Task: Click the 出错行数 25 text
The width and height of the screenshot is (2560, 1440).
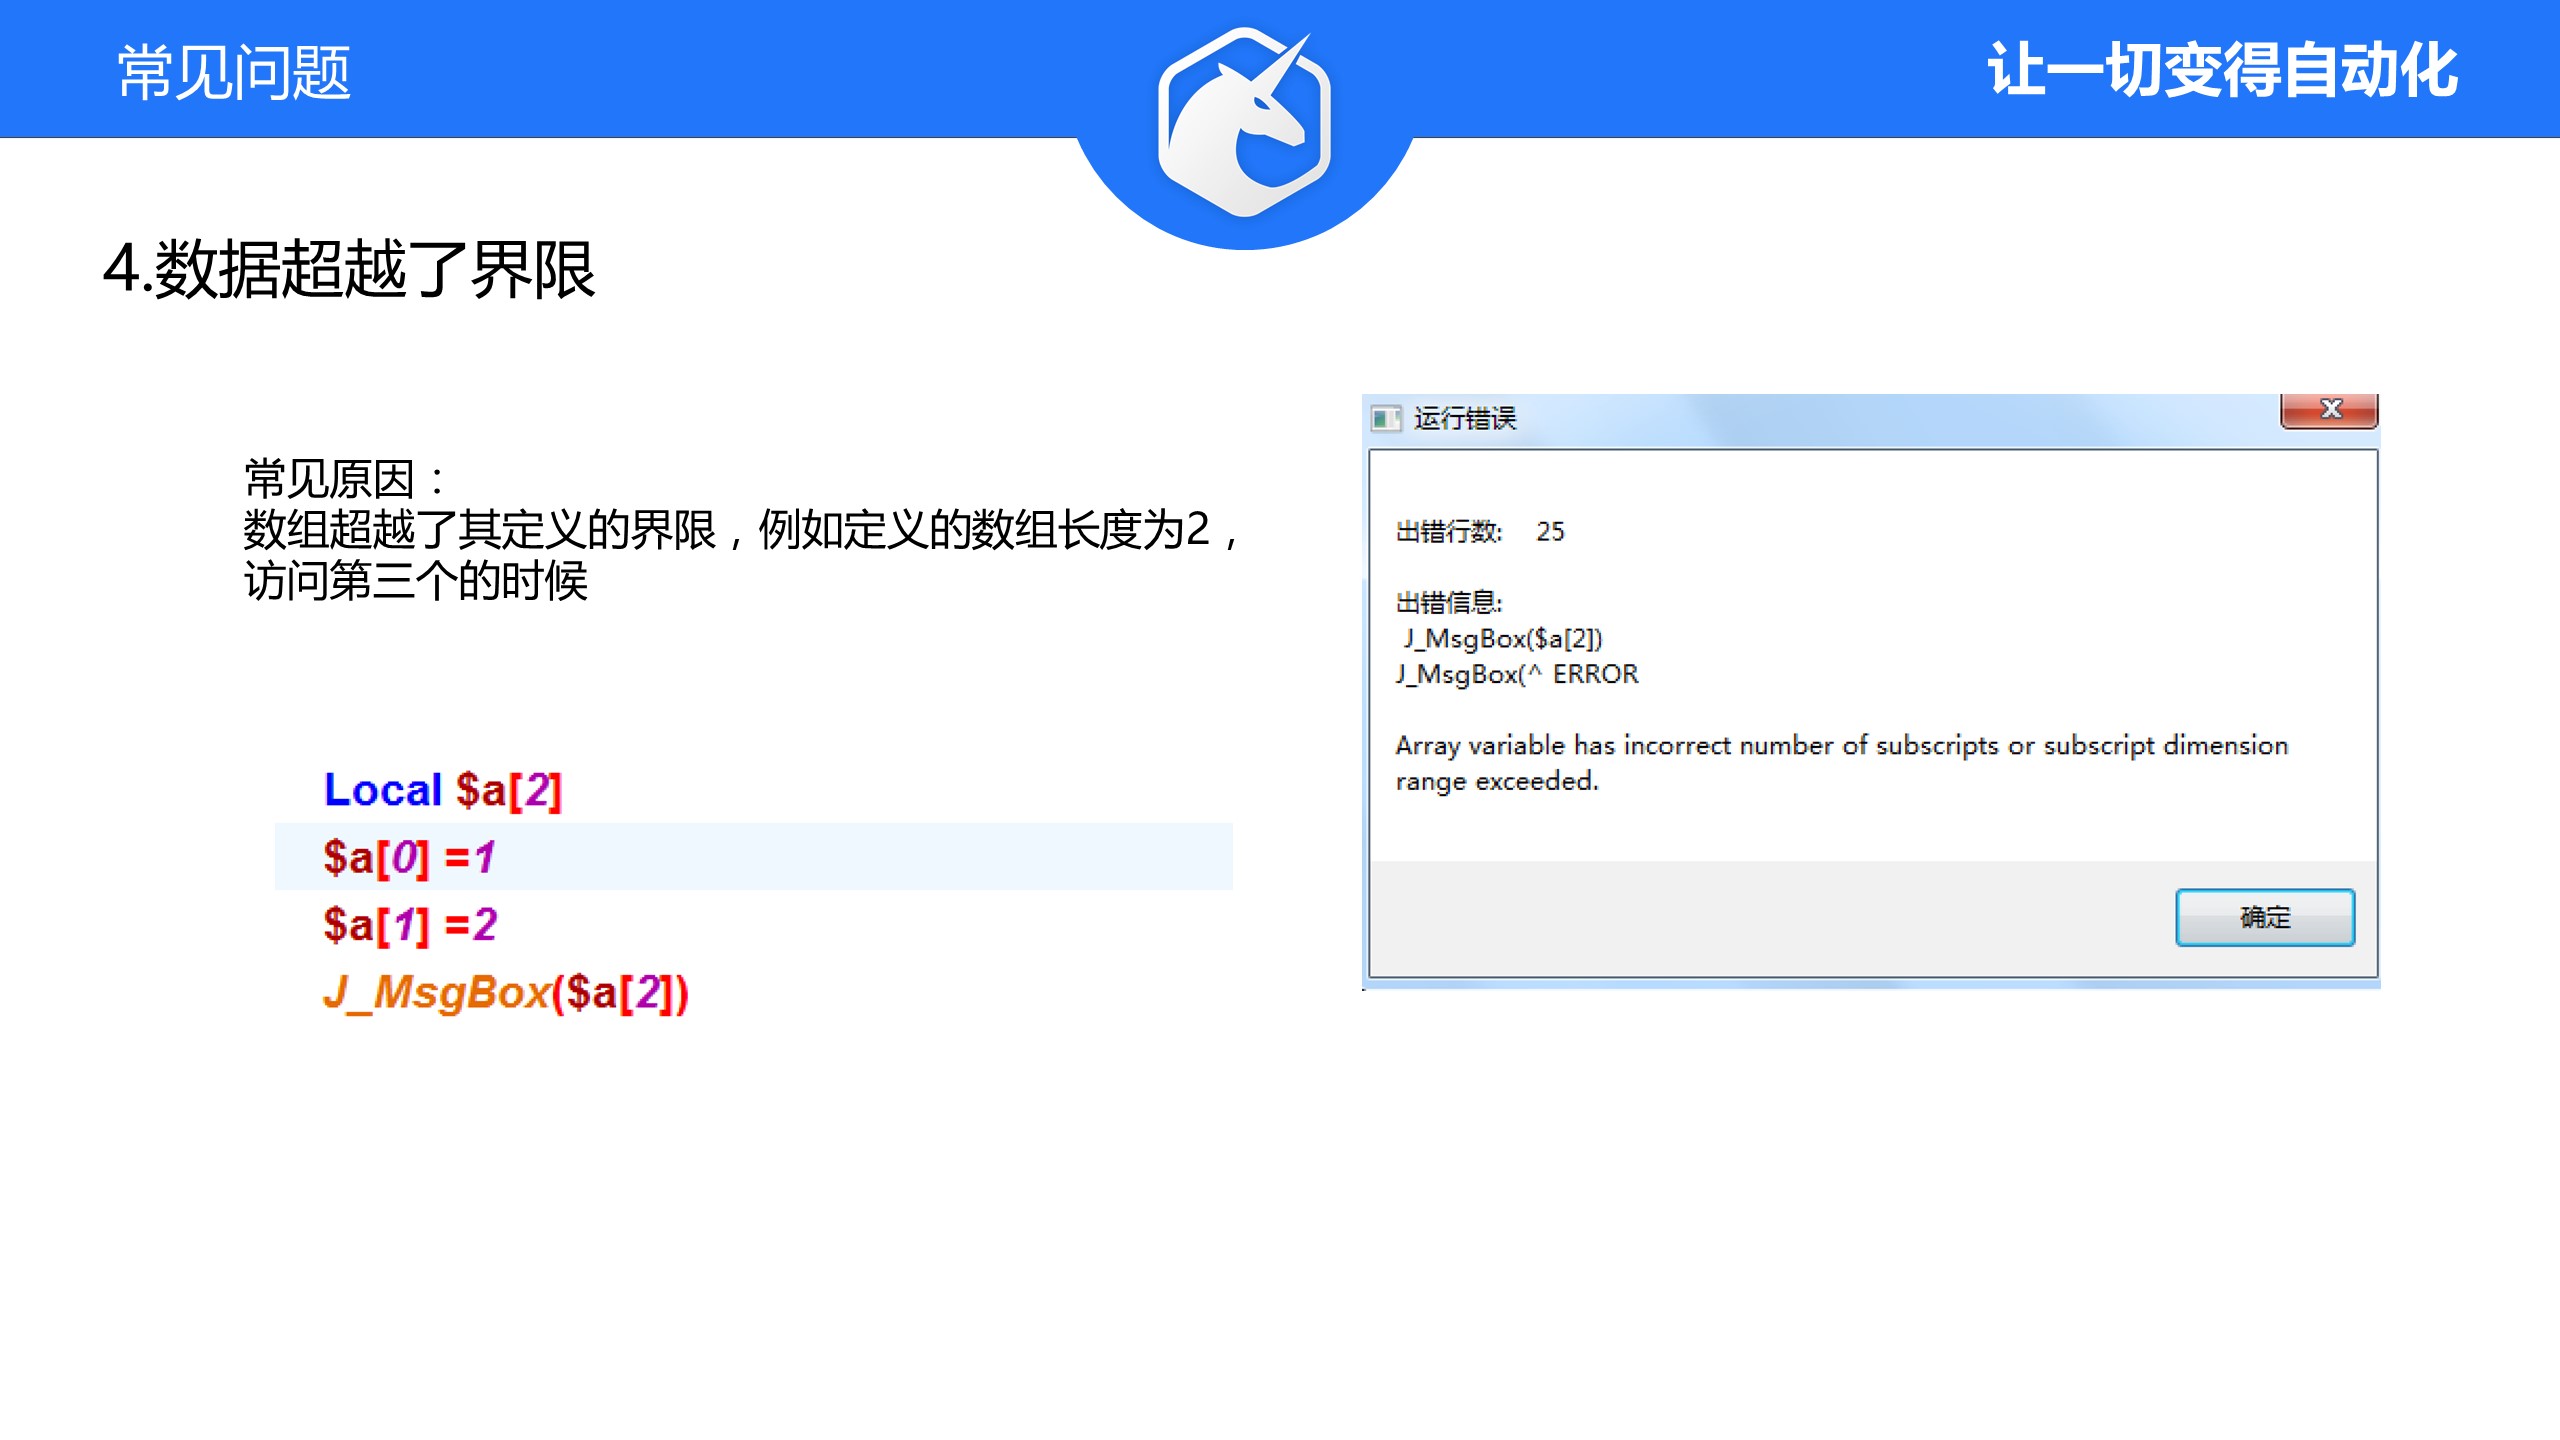Action: pos(1479,532)
